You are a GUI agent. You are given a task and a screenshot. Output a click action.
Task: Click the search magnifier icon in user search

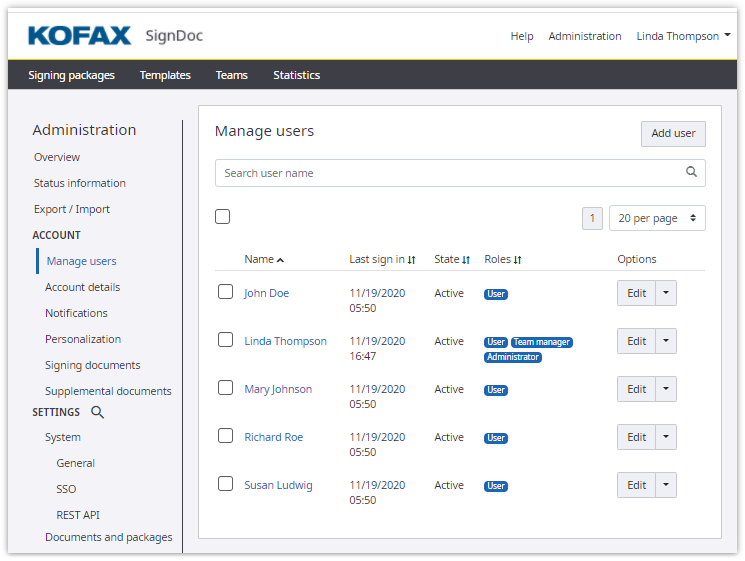[691, 172]
